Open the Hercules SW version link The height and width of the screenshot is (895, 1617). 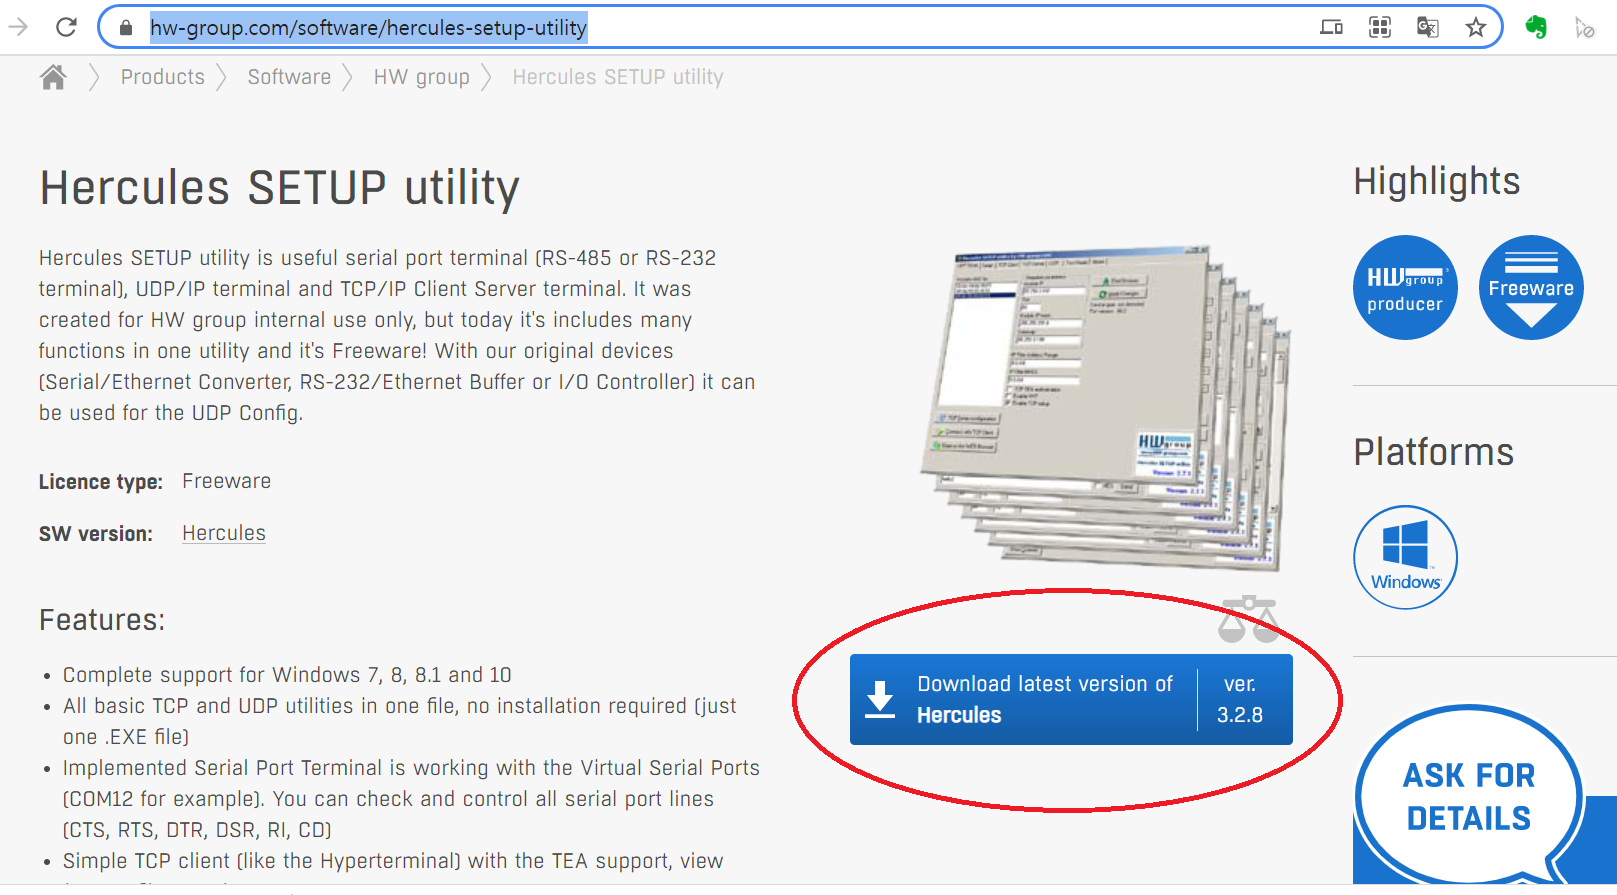point(224,533)
